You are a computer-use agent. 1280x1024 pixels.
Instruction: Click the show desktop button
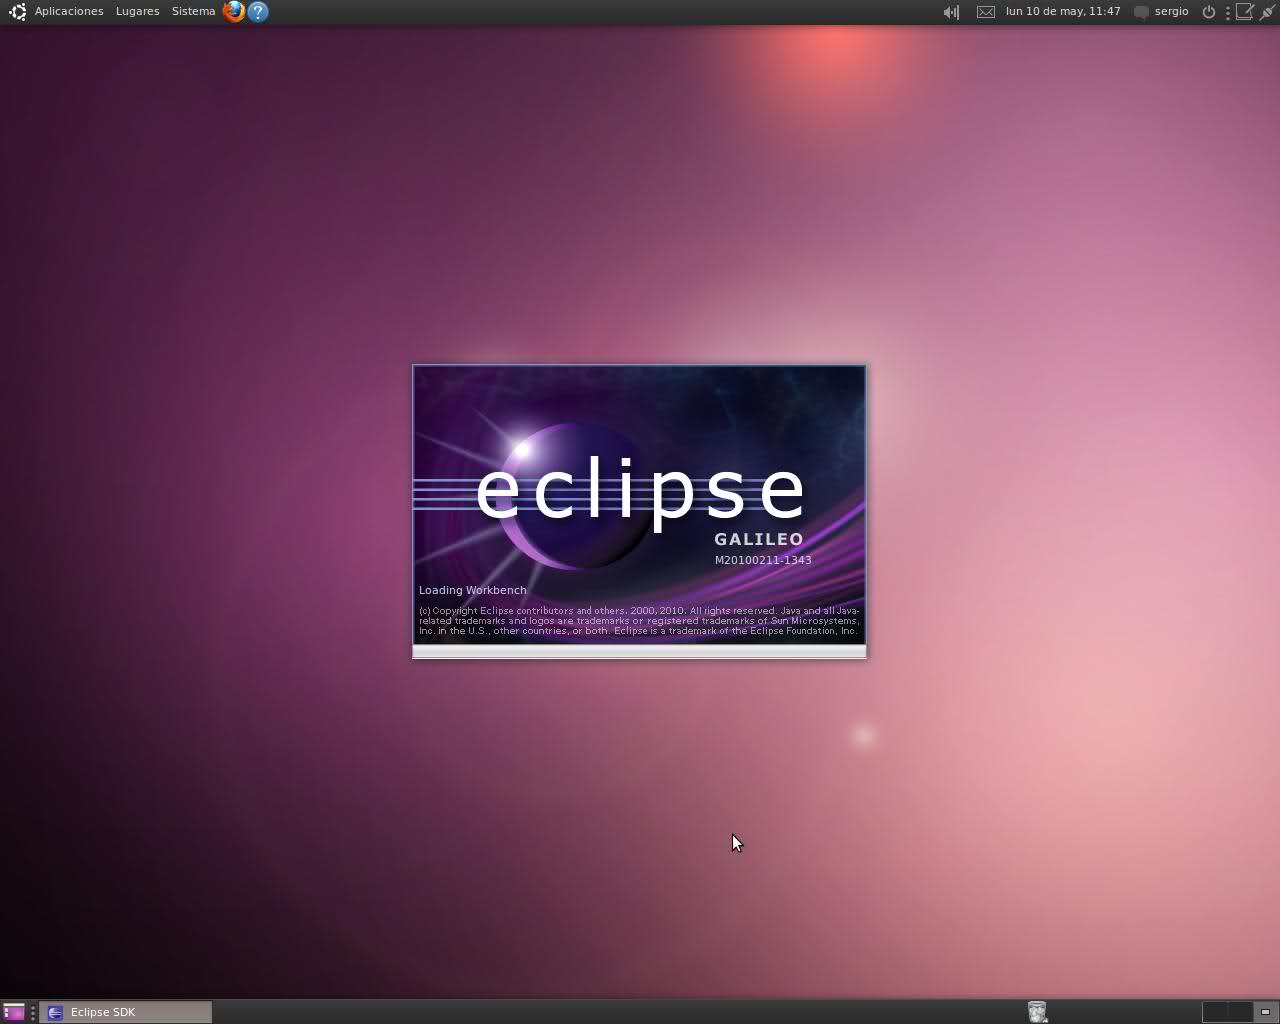pos(14,1012)
